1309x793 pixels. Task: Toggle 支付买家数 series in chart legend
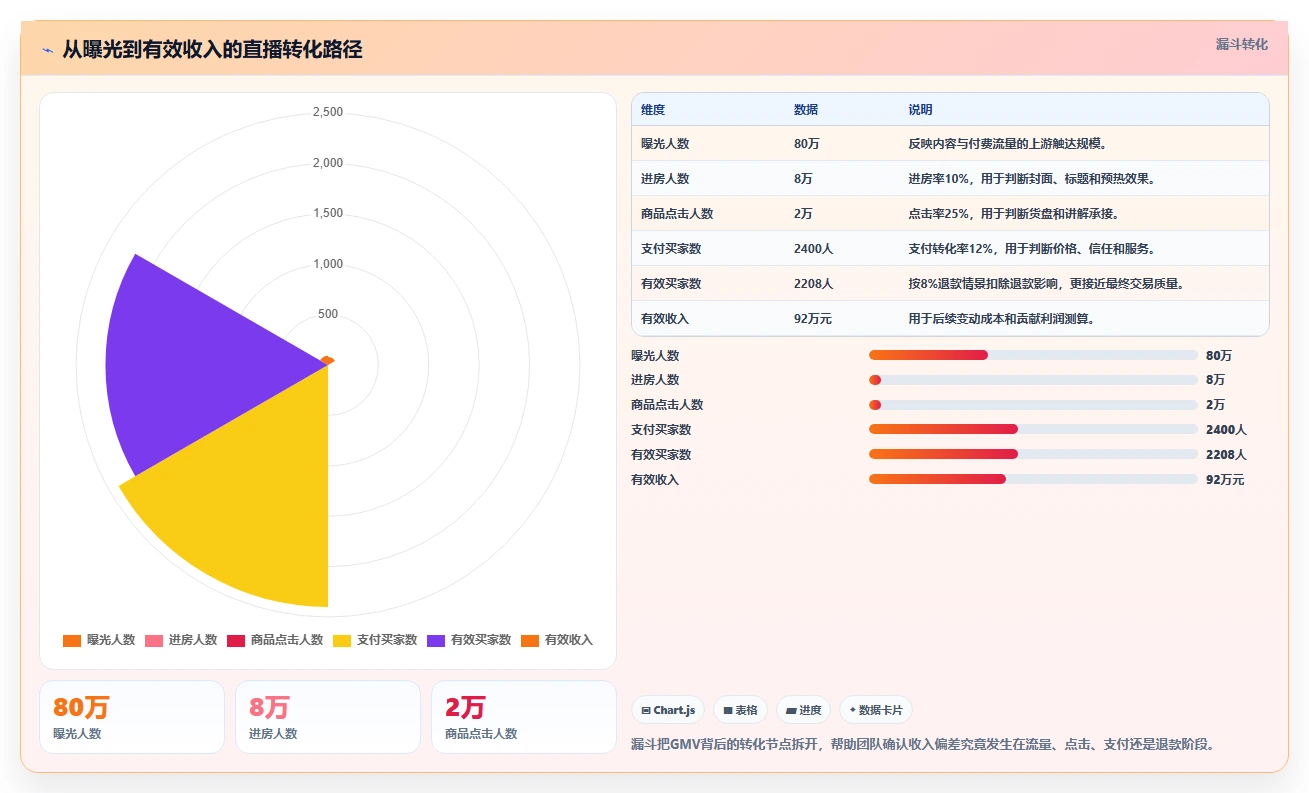point(375,640)
